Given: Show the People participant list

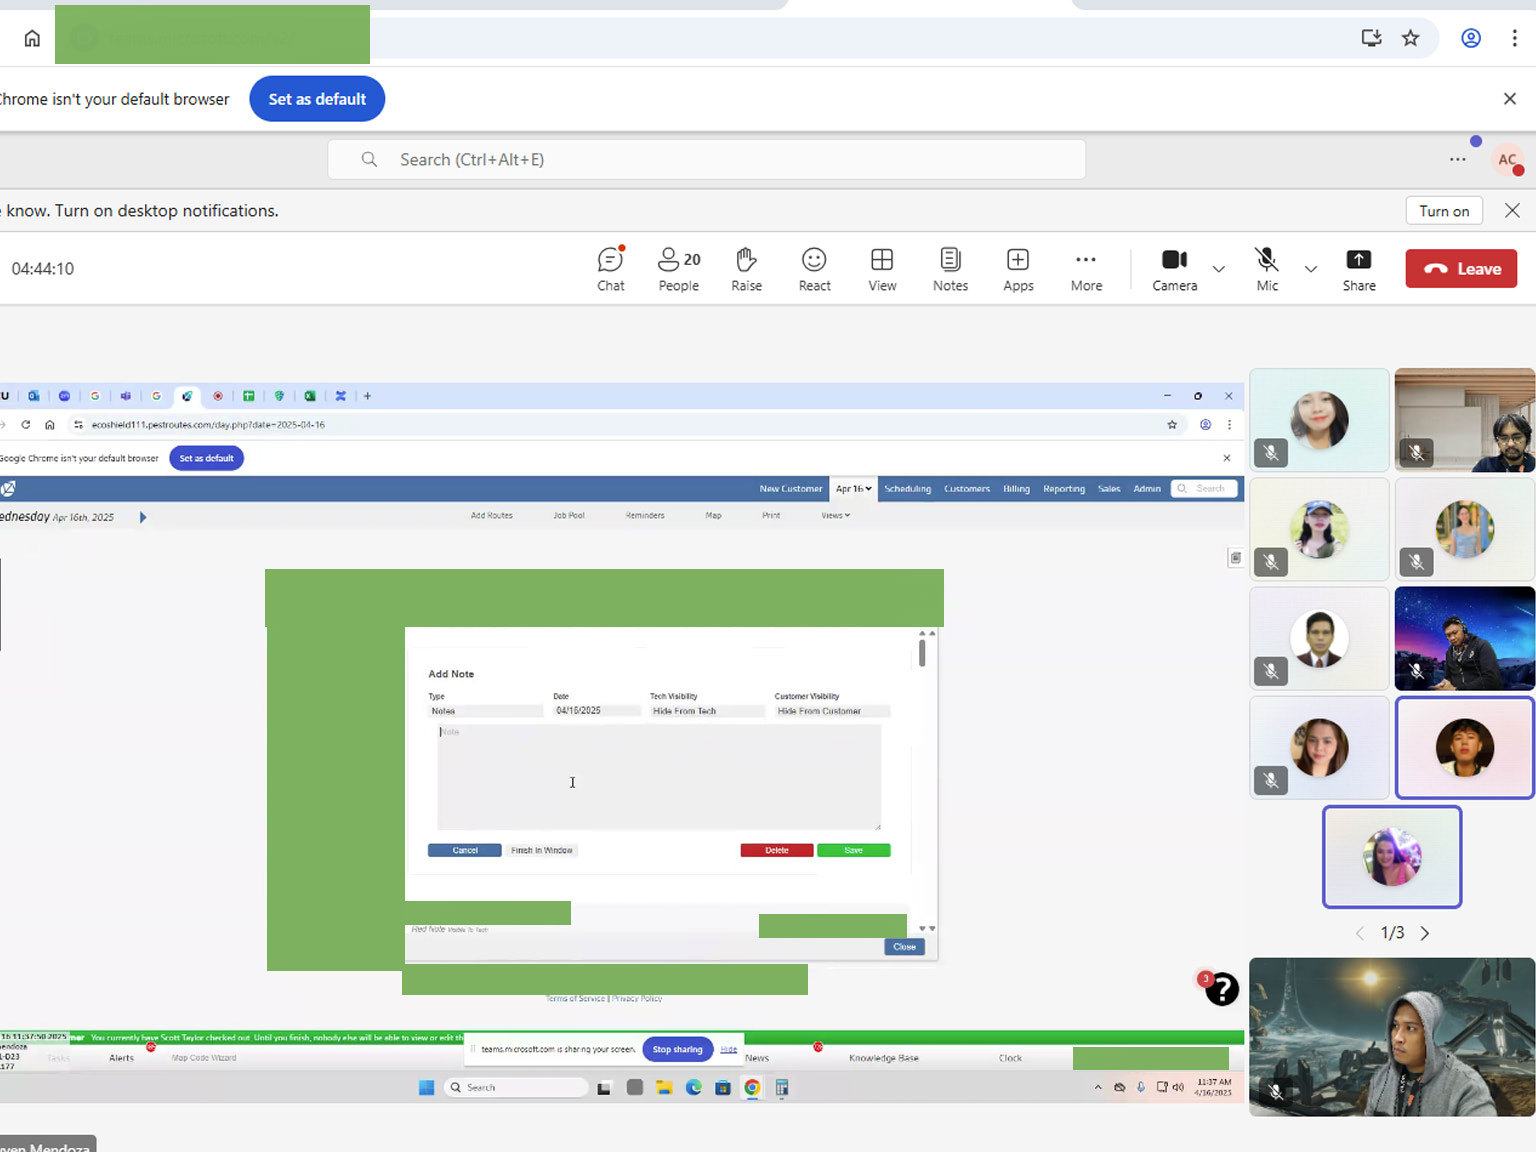Looking at the screenshot, I should click(x=679, y=269).
